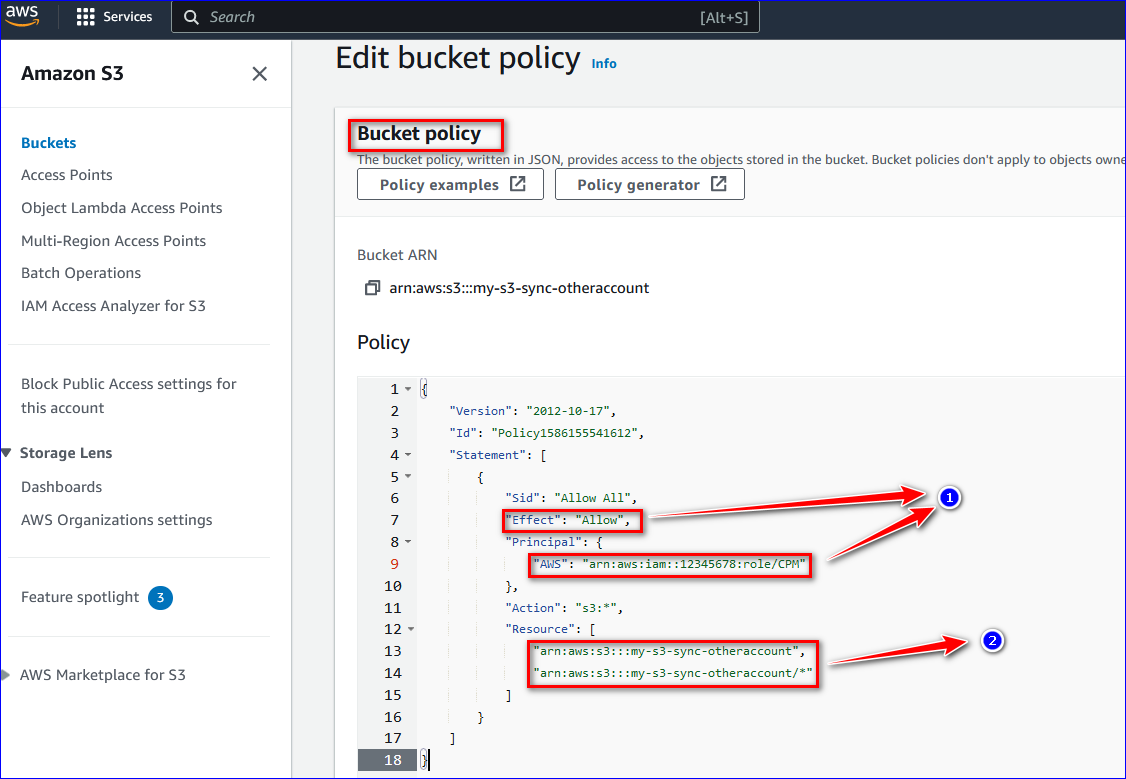
Task: Copy the Bucket ARN with copy icon
Action: 372,288
